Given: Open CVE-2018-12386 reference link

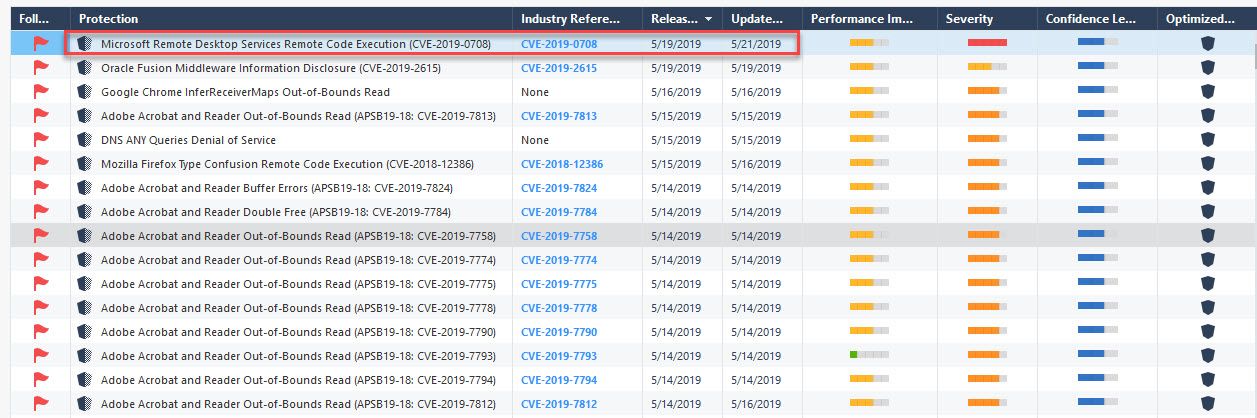Looking at the screenshot, I should pos(562,164).
